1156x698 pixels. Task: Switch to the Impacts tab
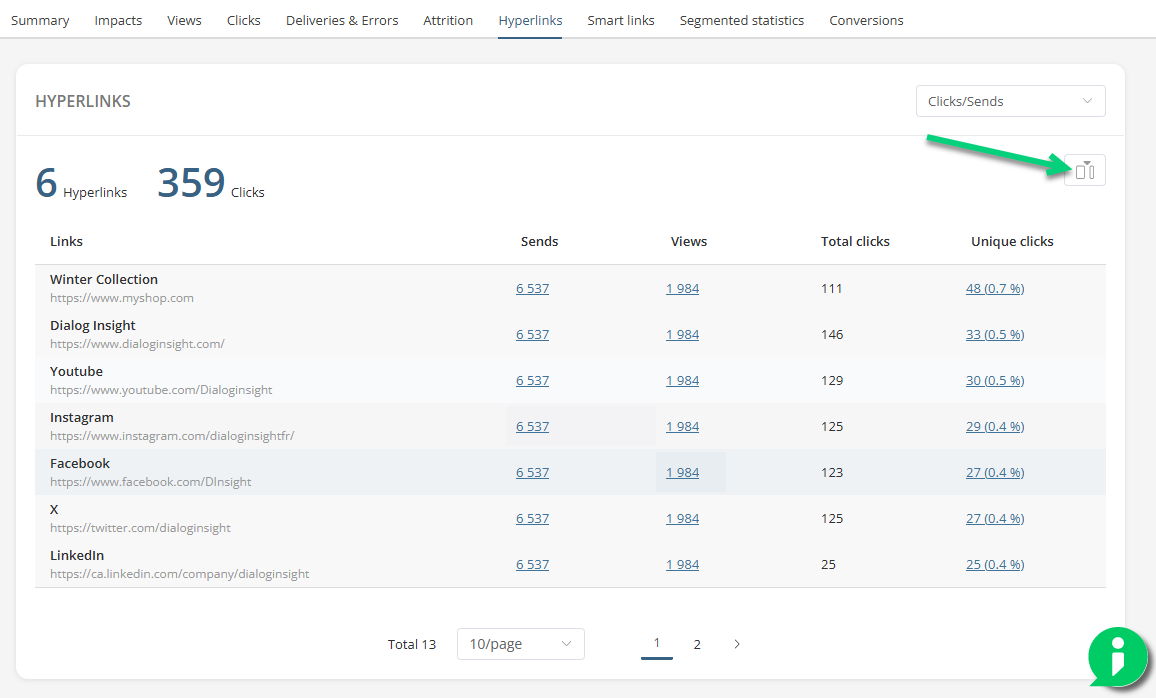(118, 21)
